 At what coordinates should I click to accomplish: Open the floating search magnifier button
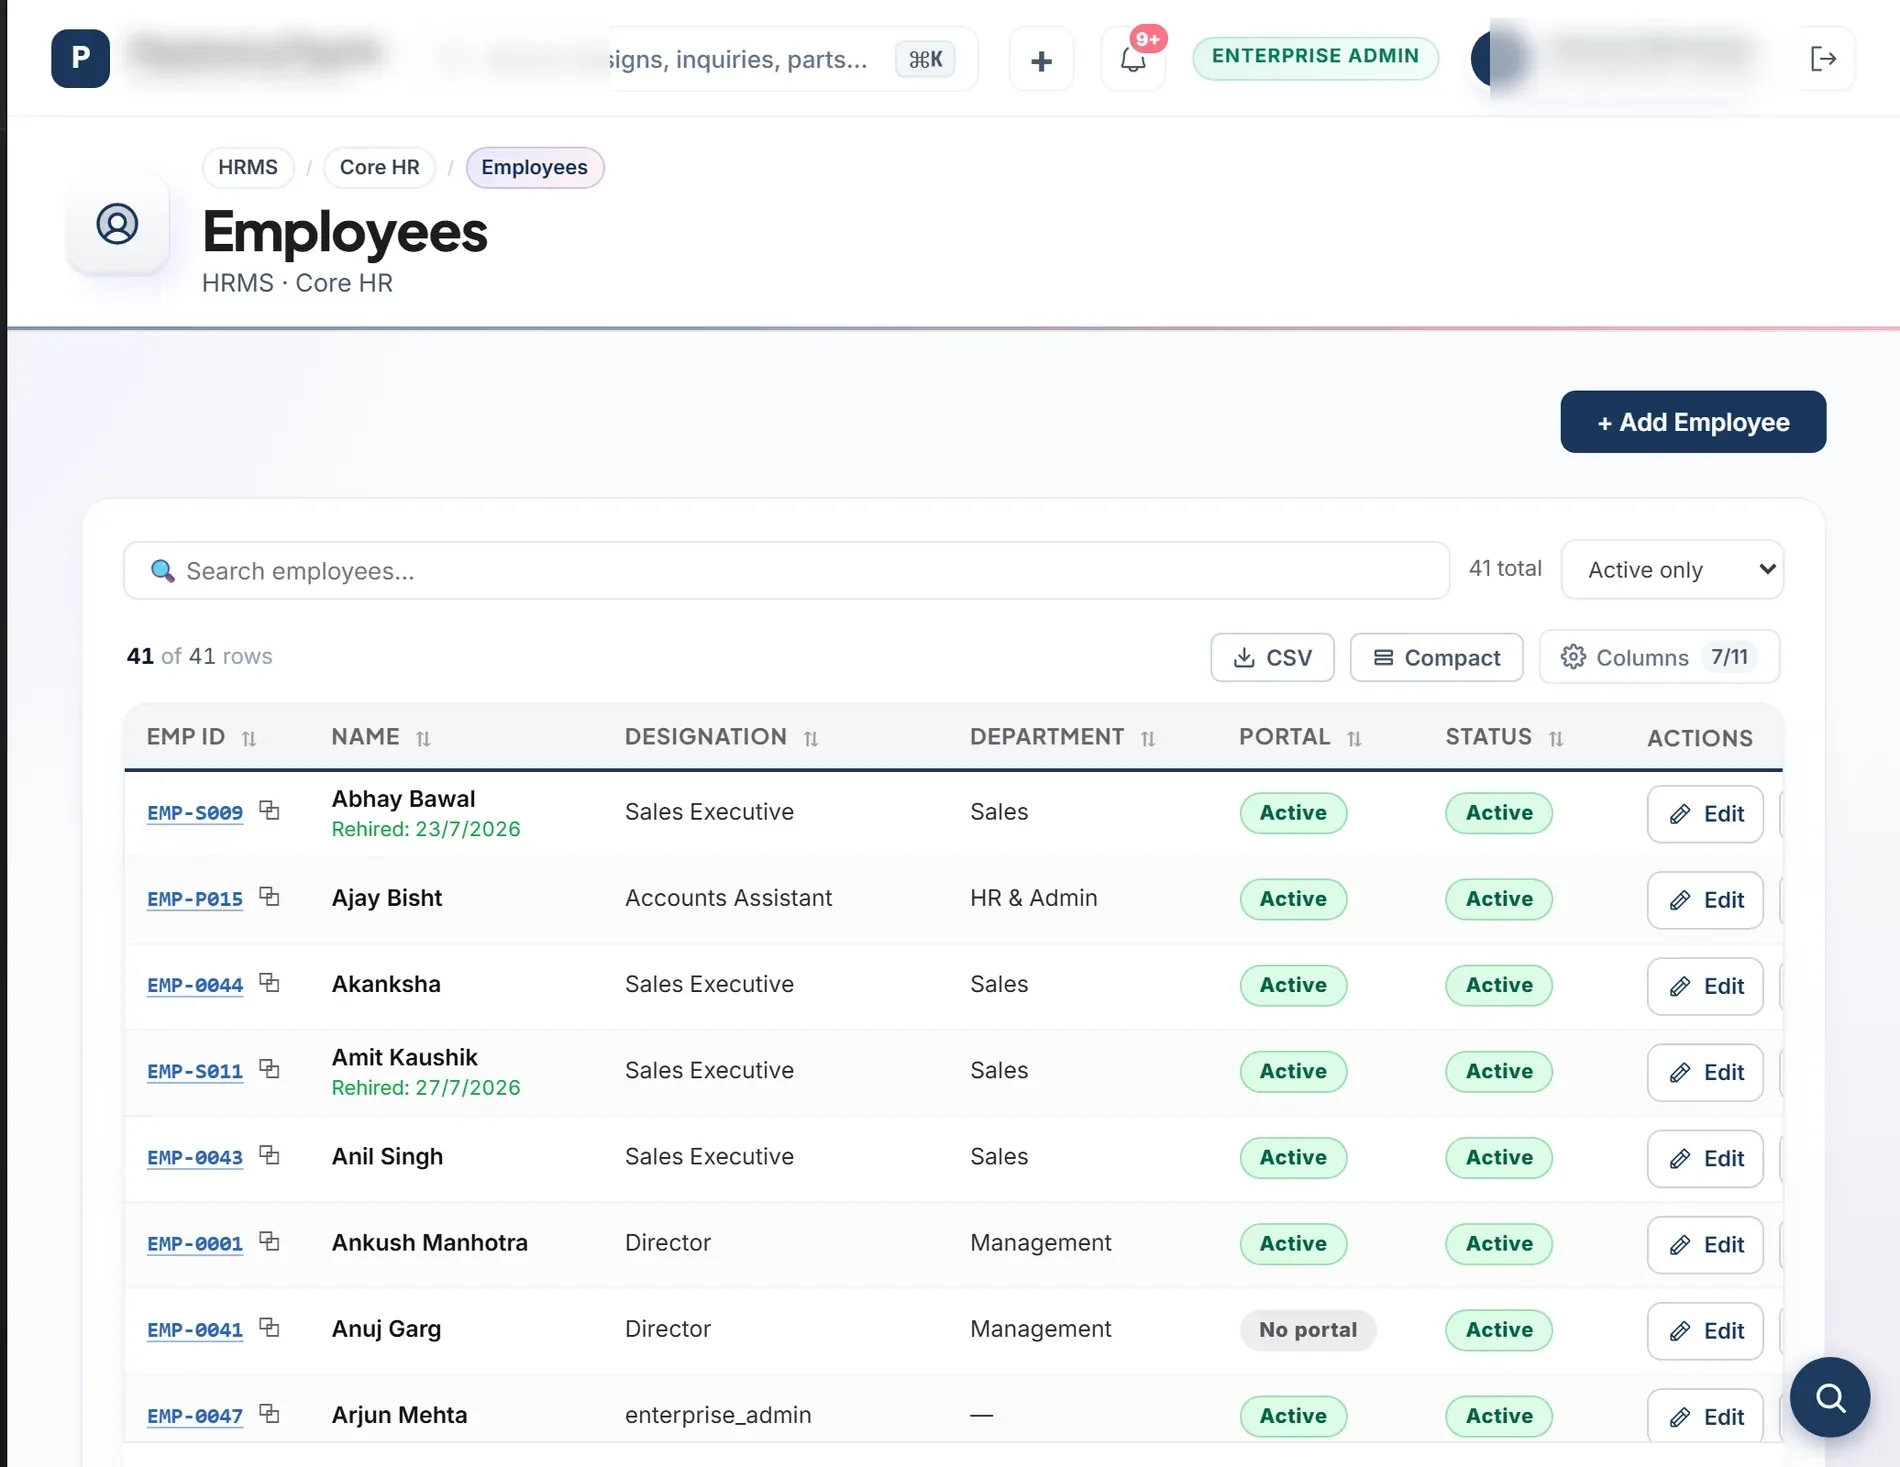click(x=1830, y=1397)
